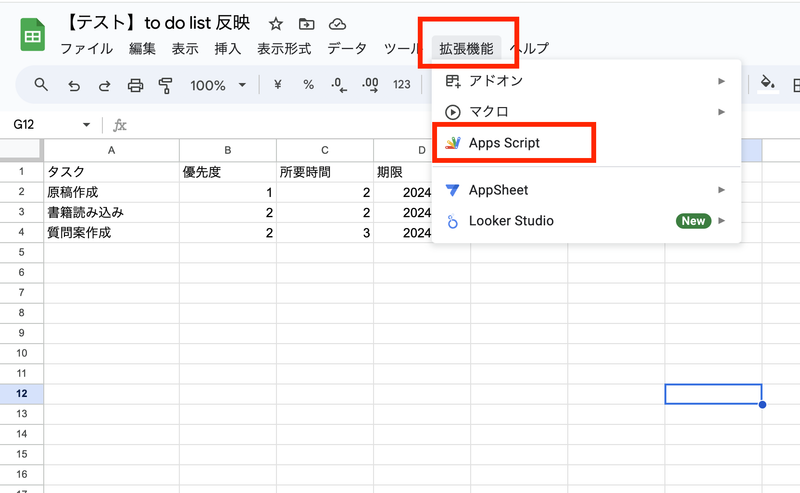Screen dimensions: 800x493
Task: Select the paint format roller tool
Action: point(167,85)
